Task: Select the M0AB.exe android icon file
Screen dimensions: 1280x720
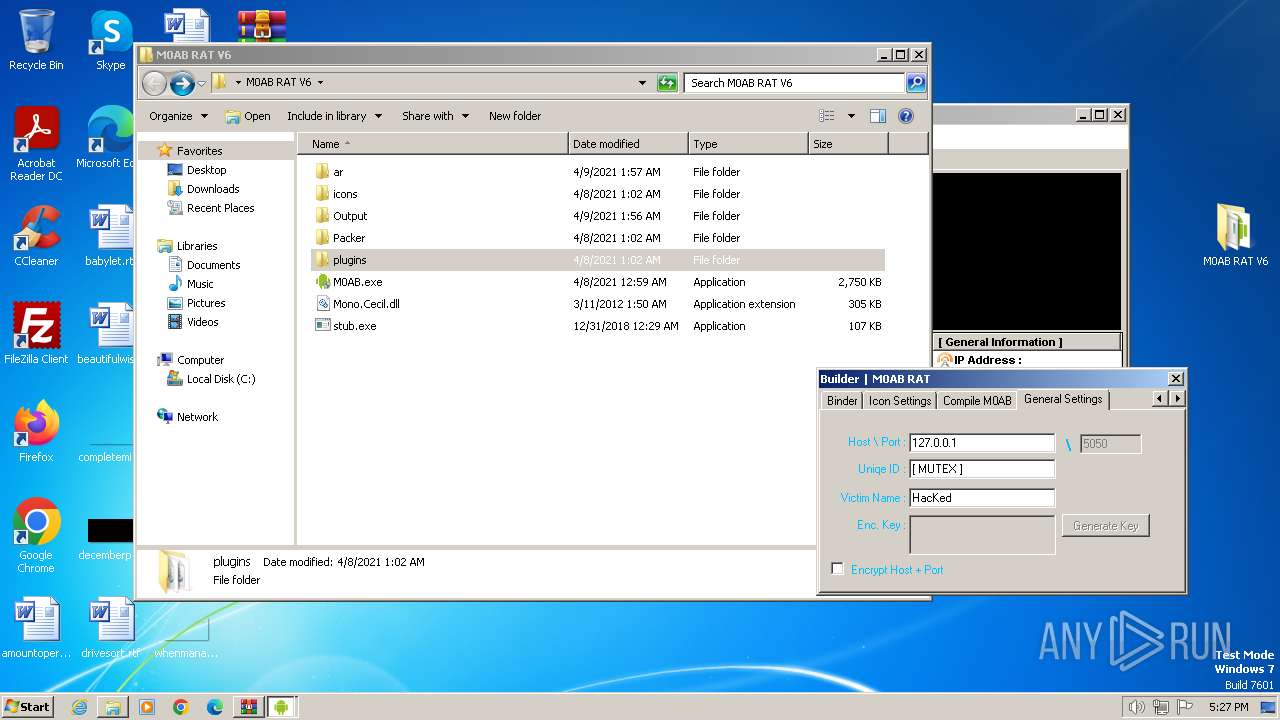Action: click(322, 282)
